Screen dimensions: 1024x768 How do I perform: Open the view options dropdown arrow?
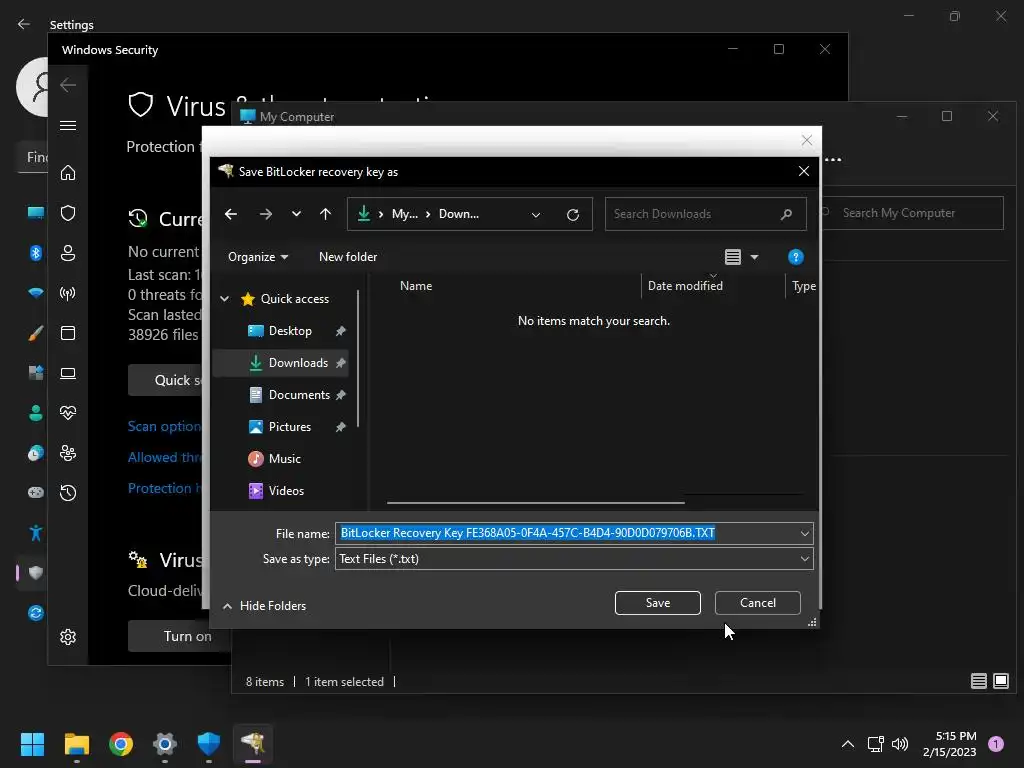[754, 257]
